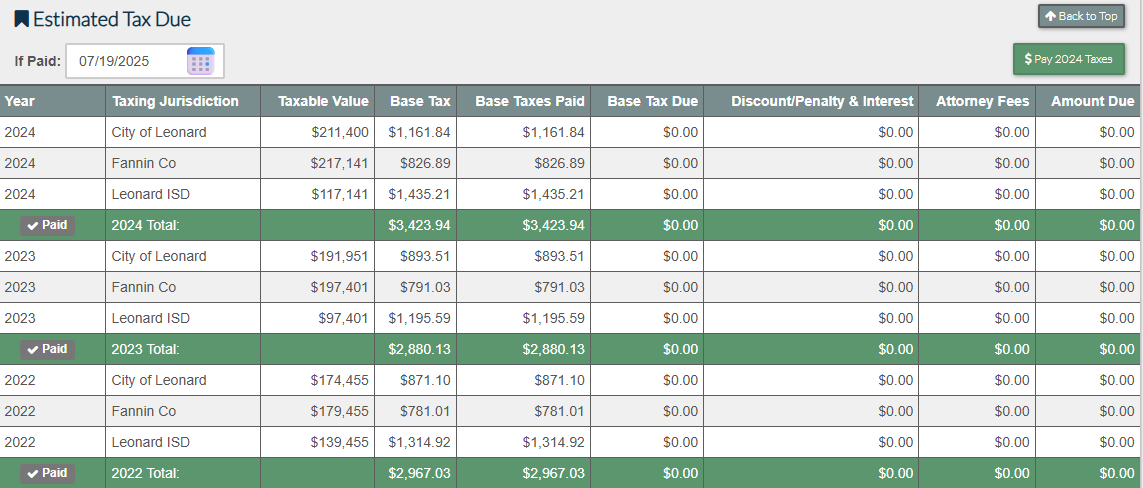Viewport: 1143px width, 488px height.
Task: Click the Amount Due column header
Action: [x=1092, y=101]
